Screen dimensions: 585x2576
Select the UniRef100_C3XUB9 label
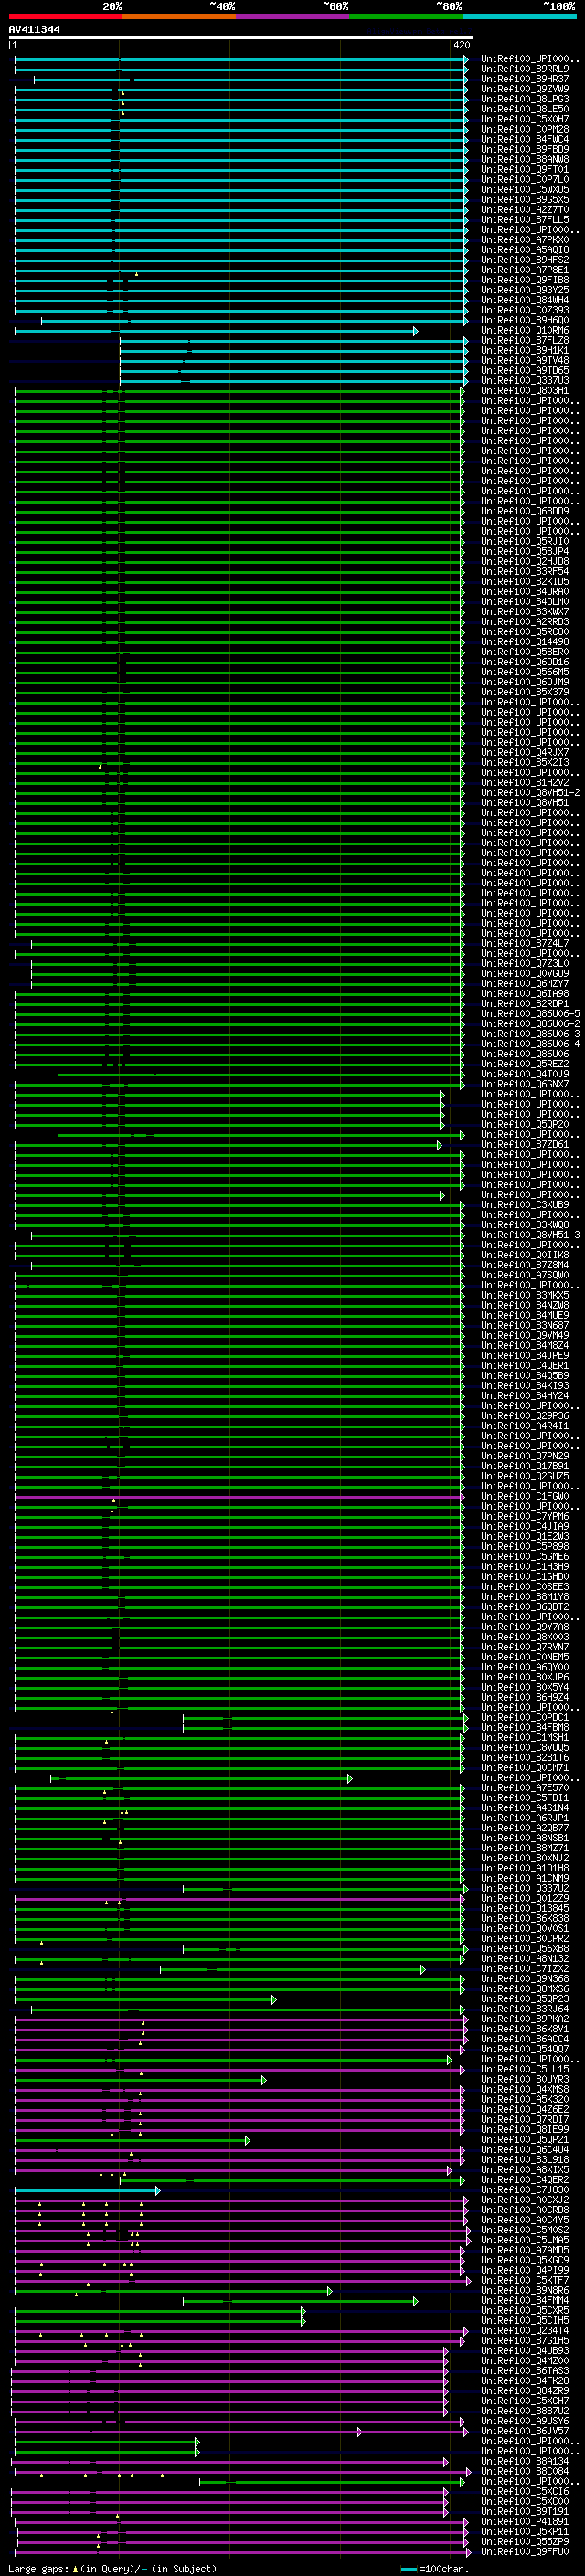525,1205
